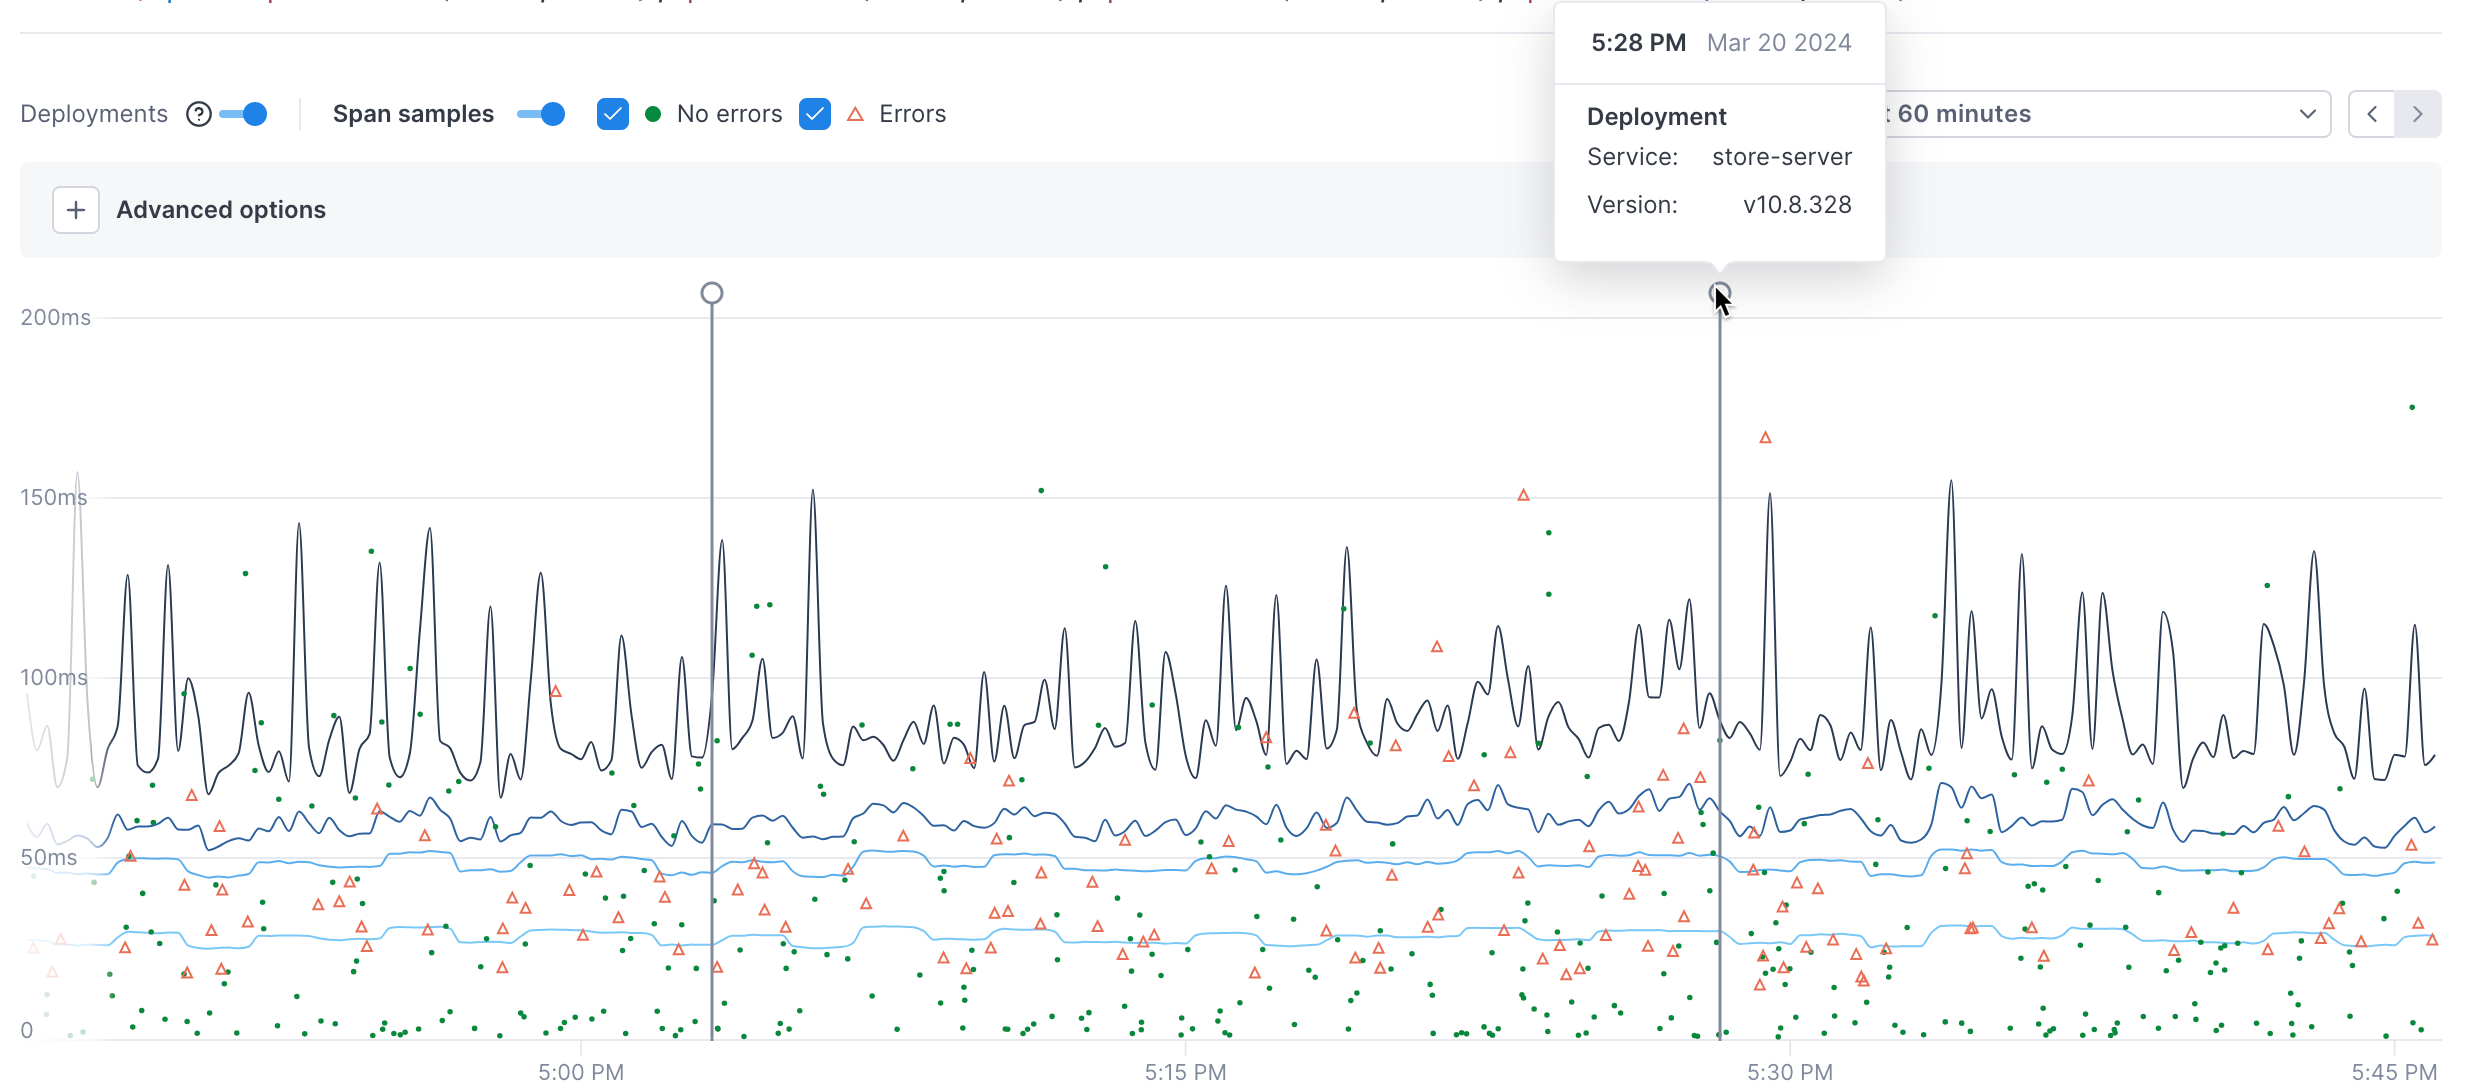Click the dropdown chevron in time selector
This screenshot has height=1088, width=2468.
(2307, 114)
